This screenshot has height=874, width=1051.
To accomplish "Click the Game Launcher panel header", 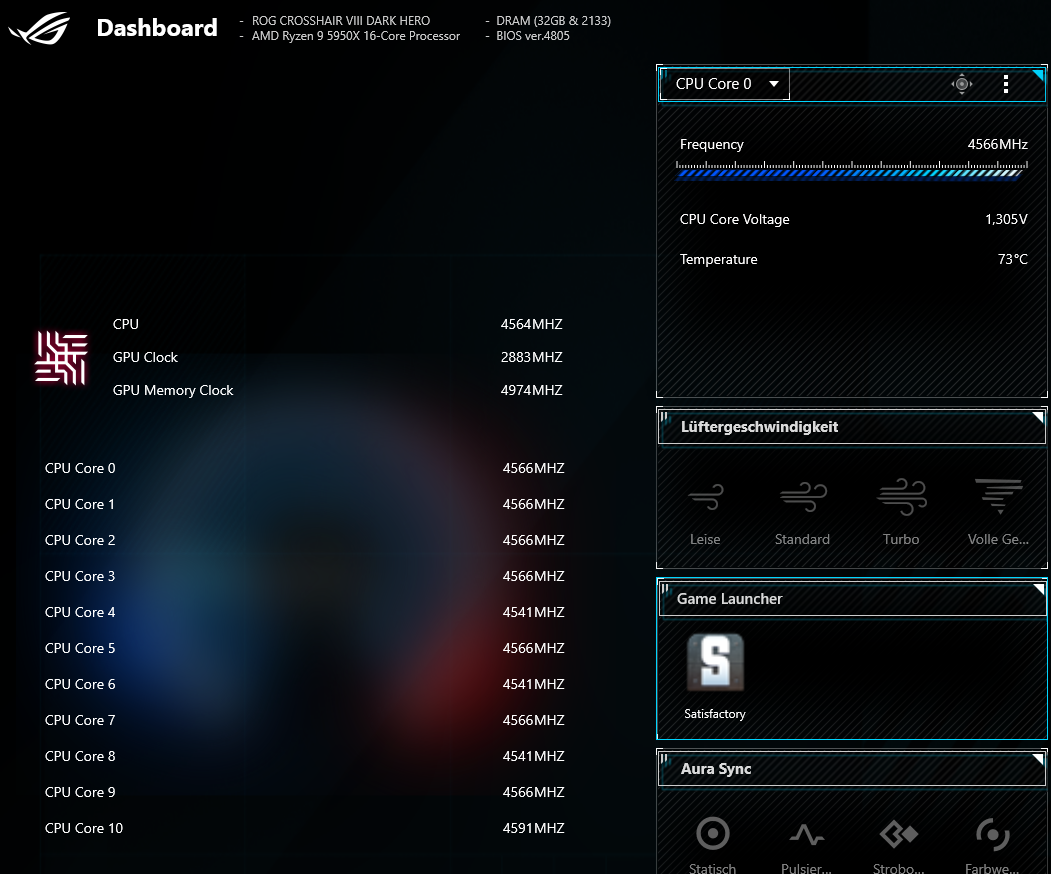I will (851, 599).
